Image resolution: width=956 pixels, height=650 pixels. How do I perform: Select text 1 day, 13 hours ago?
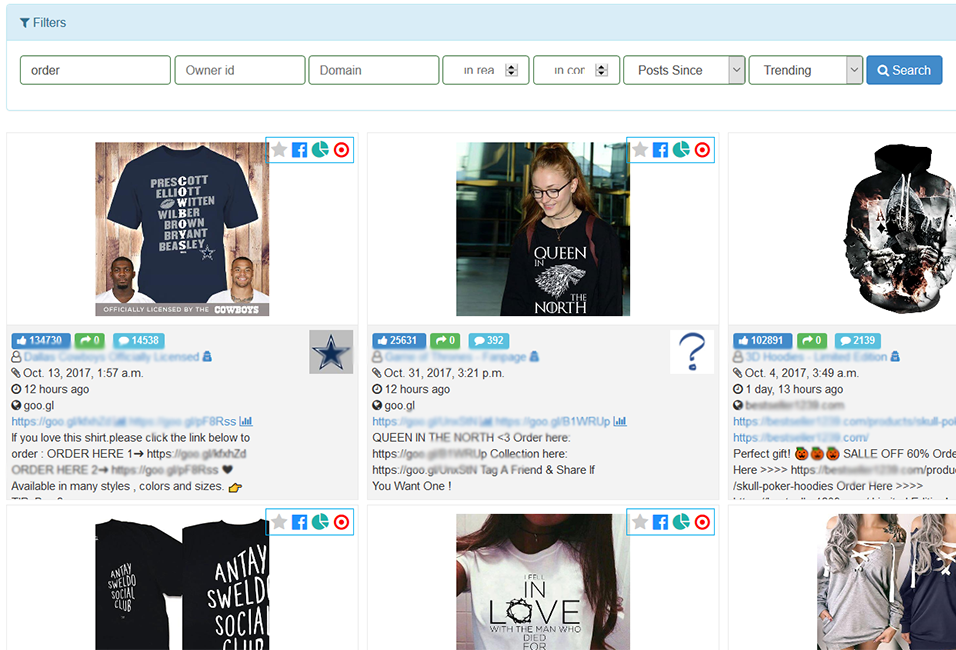794,389
